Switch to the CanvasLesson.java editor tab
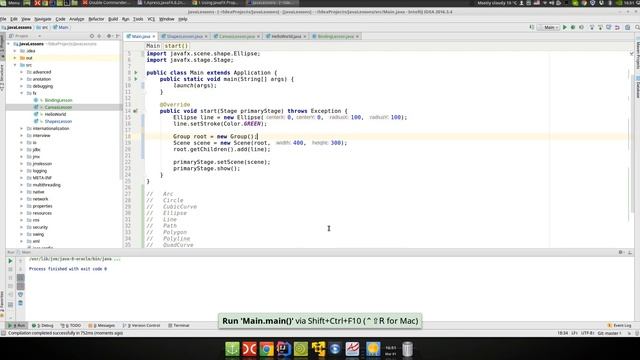The image size is (640, 360). click(x=237, y=36)
